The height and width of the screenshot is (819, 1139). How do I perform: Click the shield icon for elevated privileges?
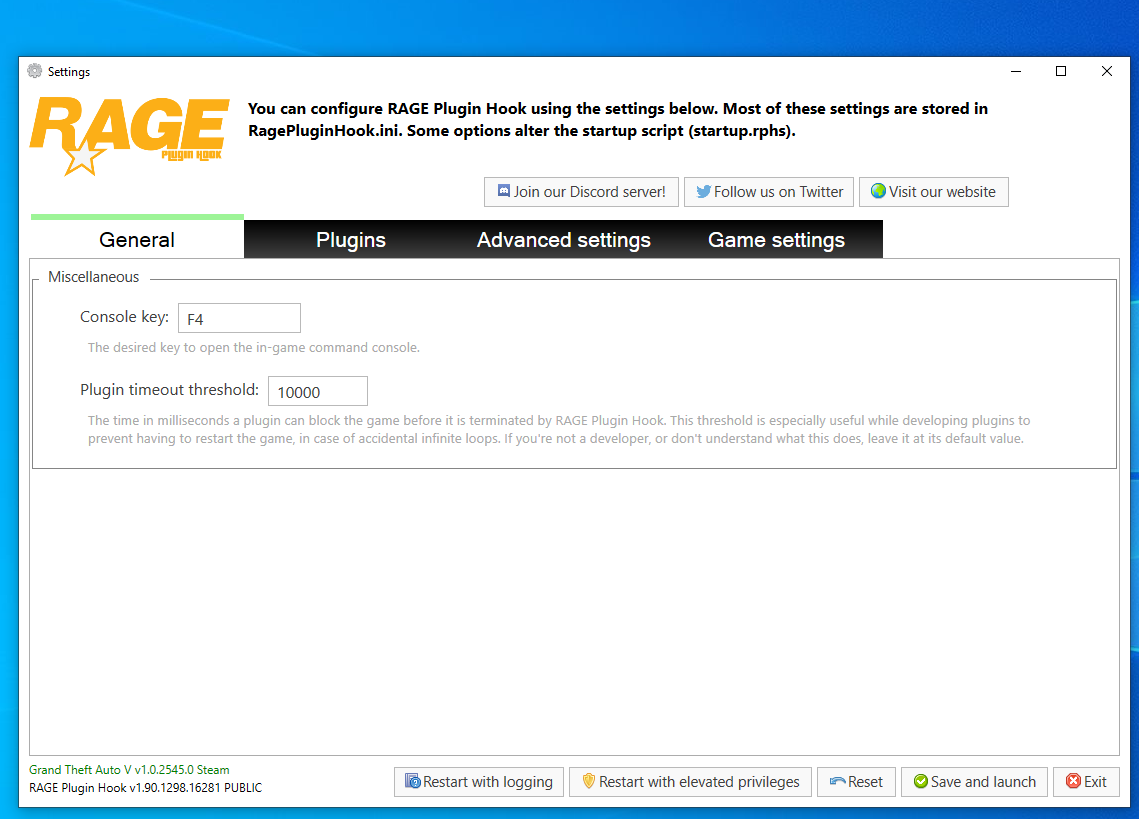tap(588, 781)
